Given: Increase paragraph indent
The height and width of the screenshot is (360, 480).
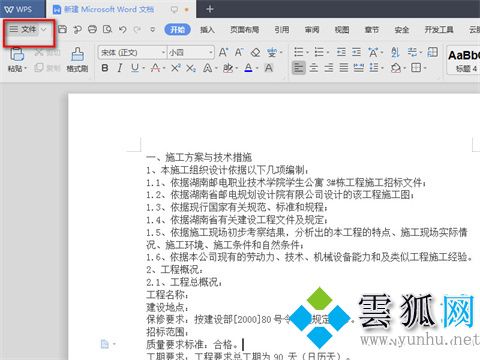Looking at the screenshot, I should (x=356, y=52).
